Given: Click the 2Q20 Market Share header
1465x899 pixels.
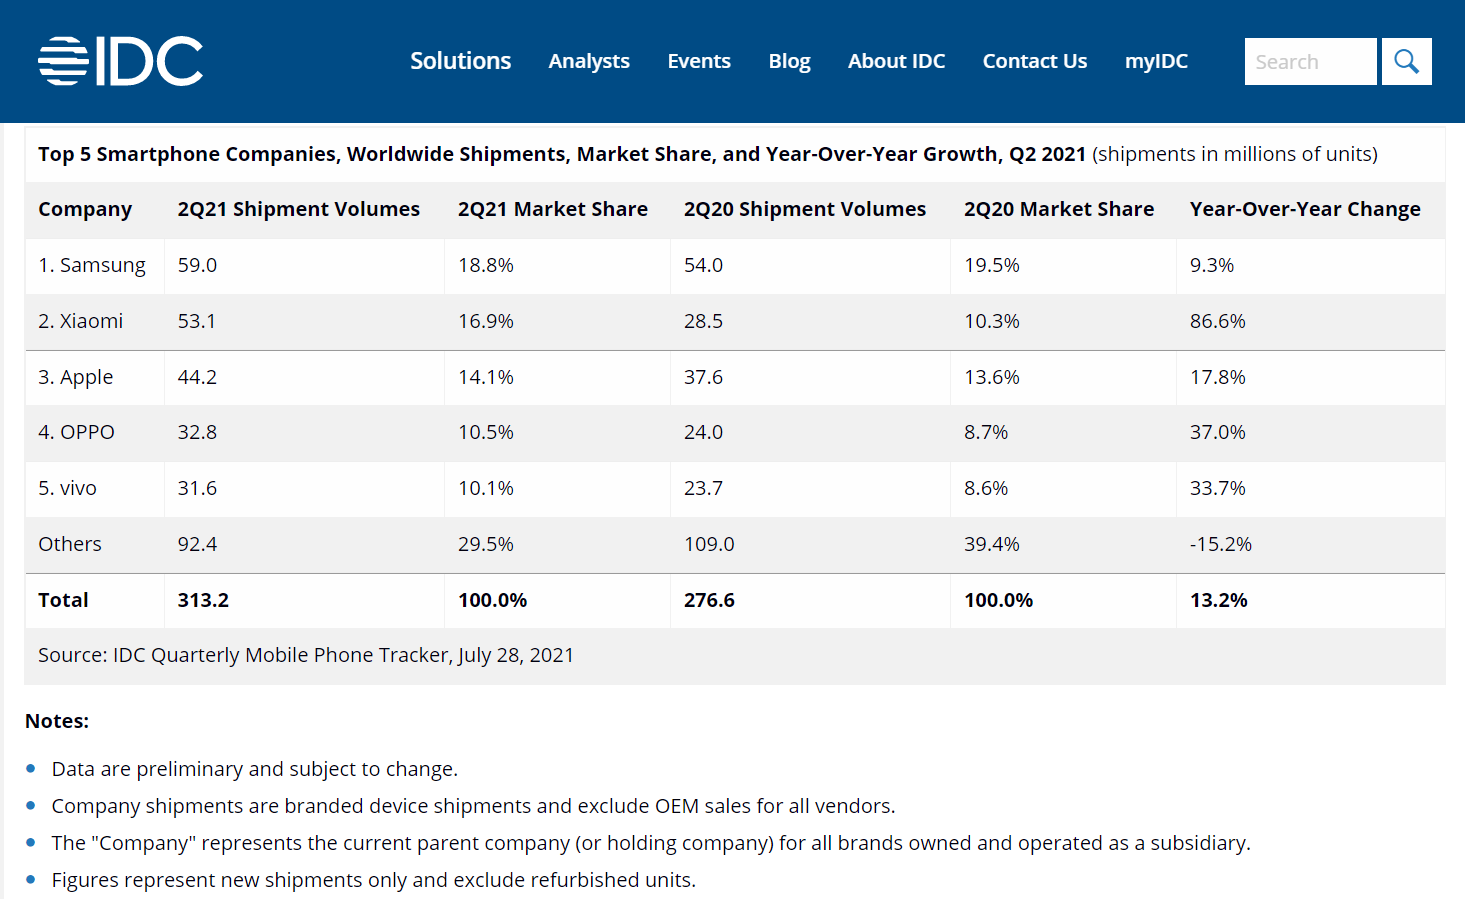Looking at the screenshot, I should click(1059, 209).
